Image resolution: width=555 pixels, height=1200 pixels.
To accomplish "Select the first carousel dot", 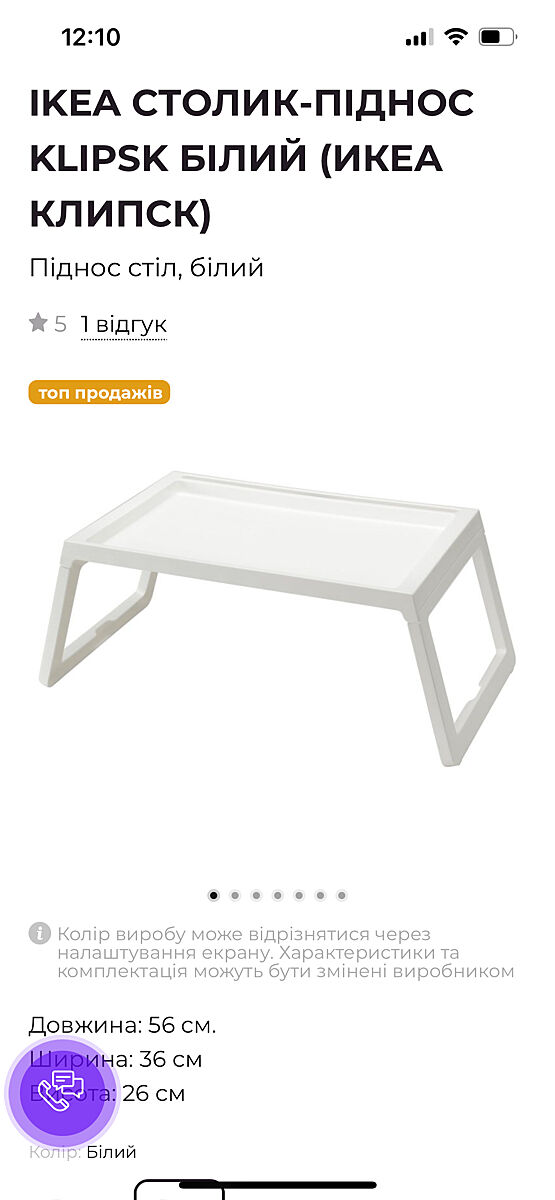I will (x=213, y=895).
